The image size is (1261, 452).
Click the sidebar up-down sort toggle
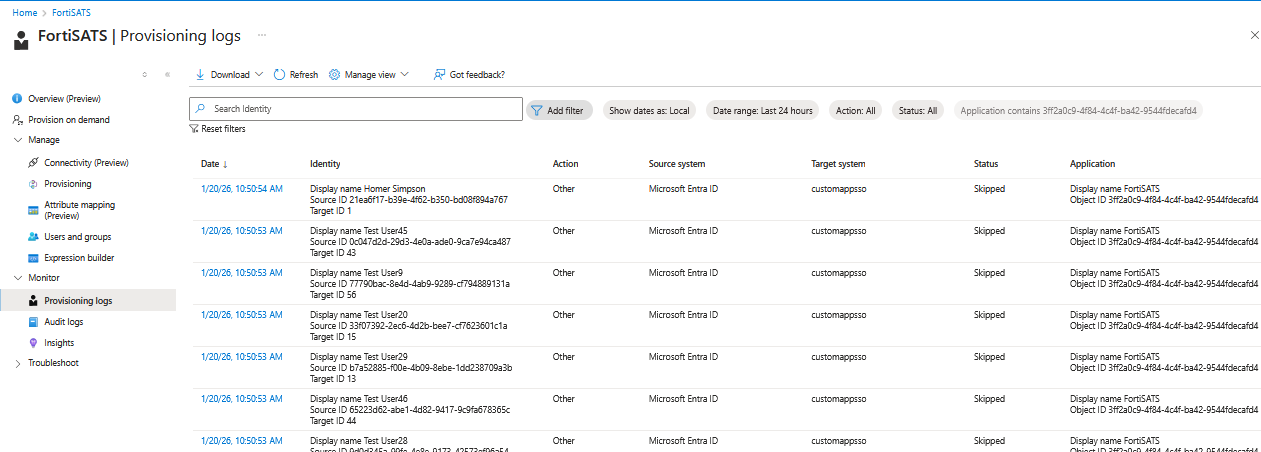point(145,74)
